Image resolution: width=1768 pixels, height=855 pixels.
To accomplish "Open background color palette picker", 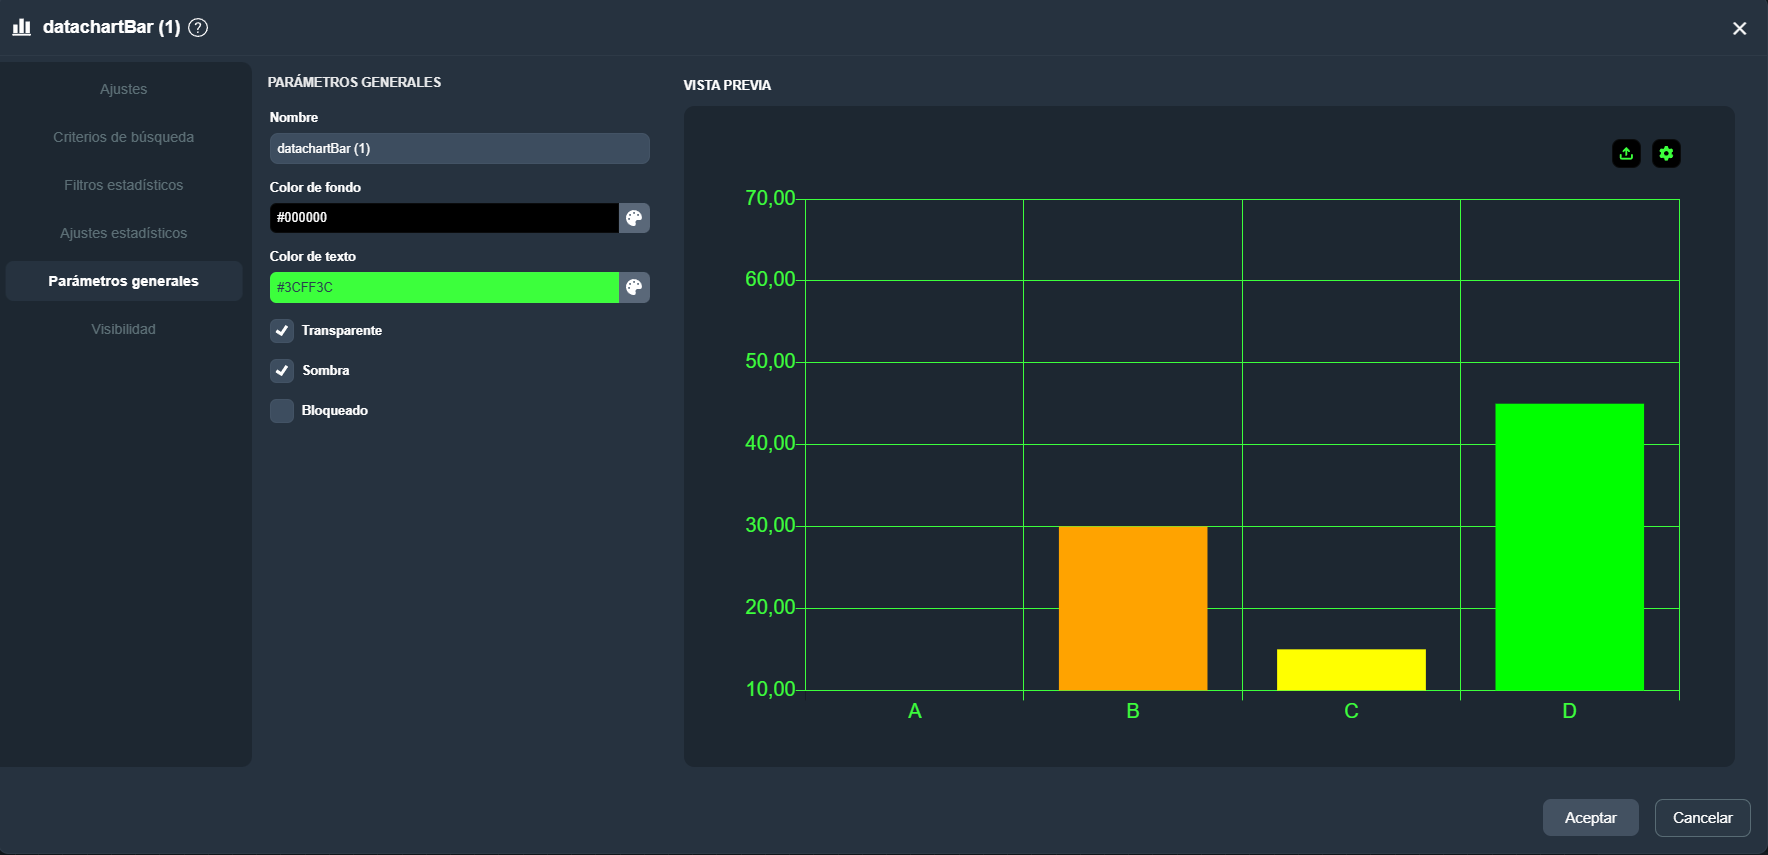I will click(634, 218).
